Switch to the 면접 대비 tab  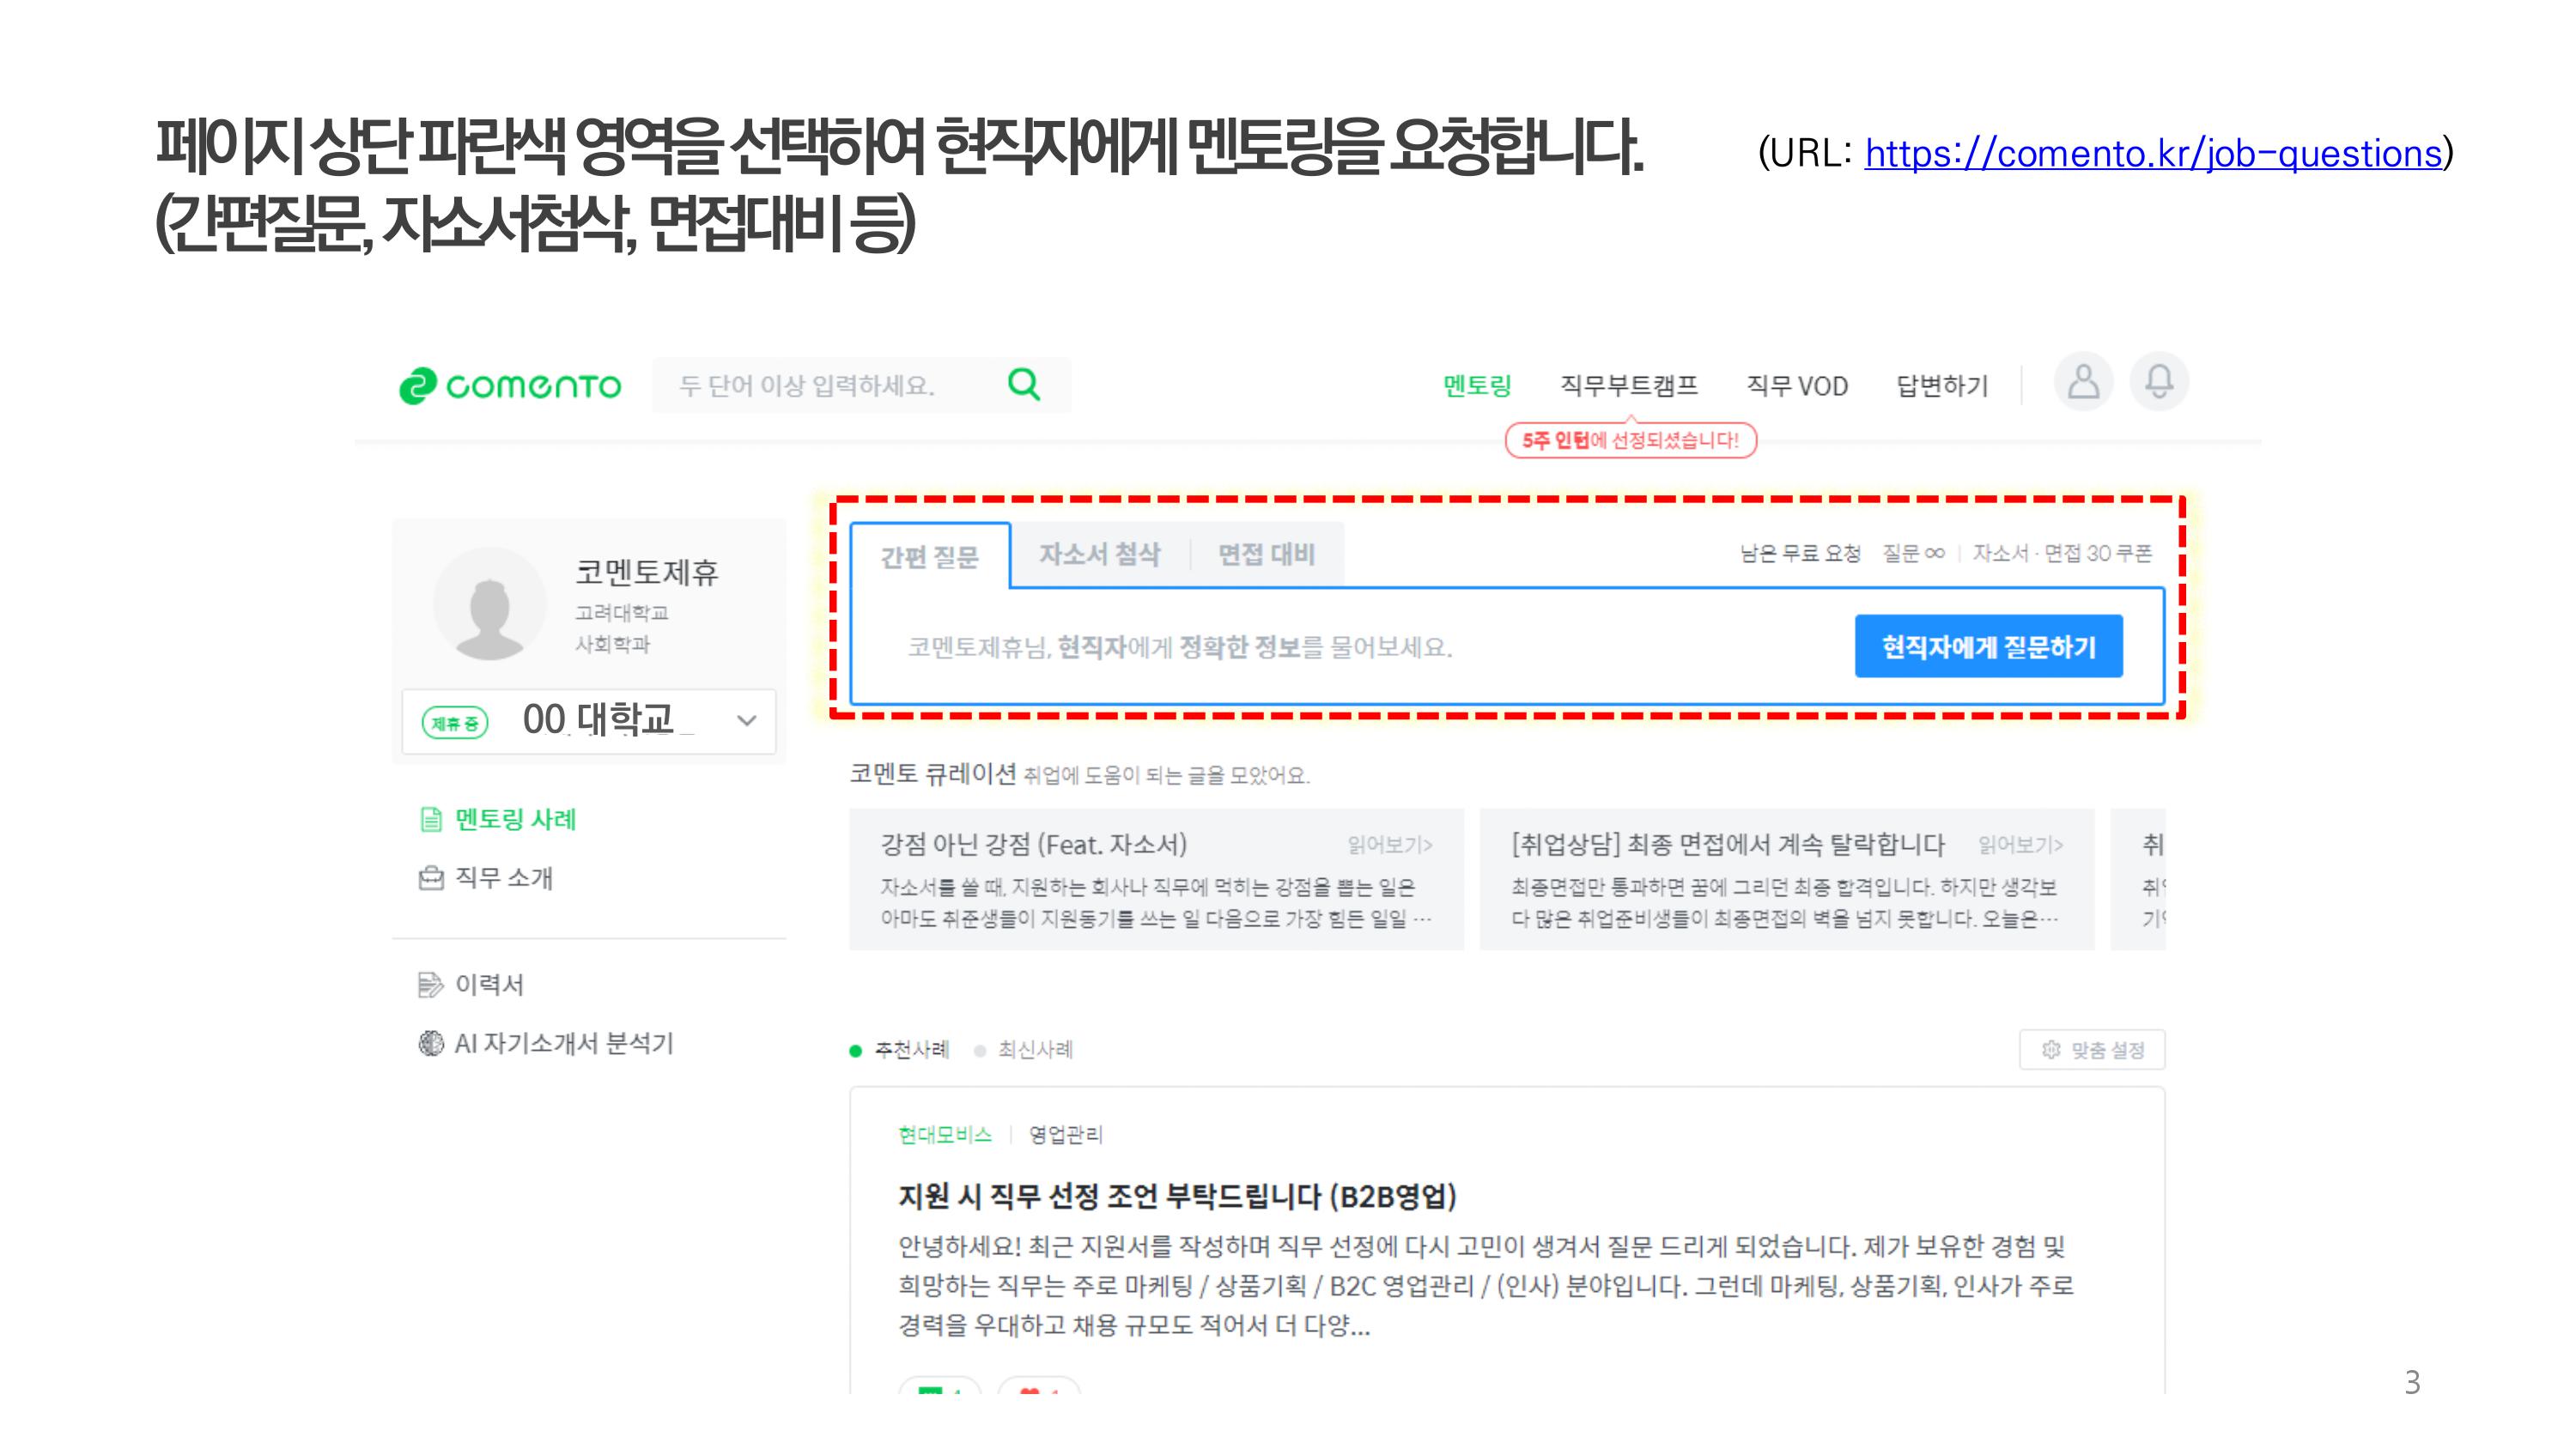pos(1266,555)
